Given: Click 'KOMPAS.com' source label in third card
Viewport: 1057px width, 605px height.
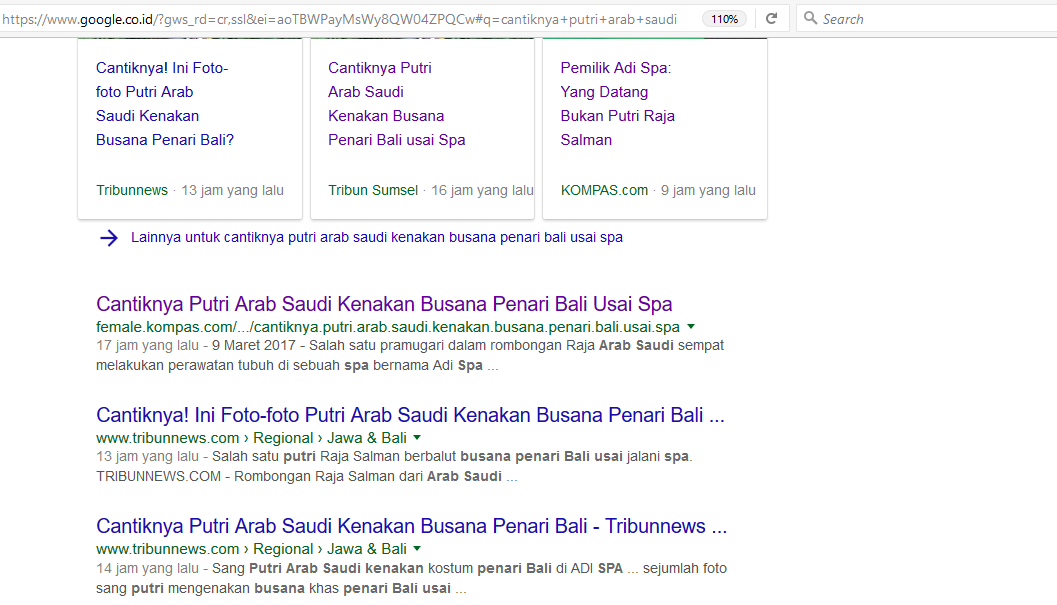Looking at the screenshot, I should click(604, 190).
